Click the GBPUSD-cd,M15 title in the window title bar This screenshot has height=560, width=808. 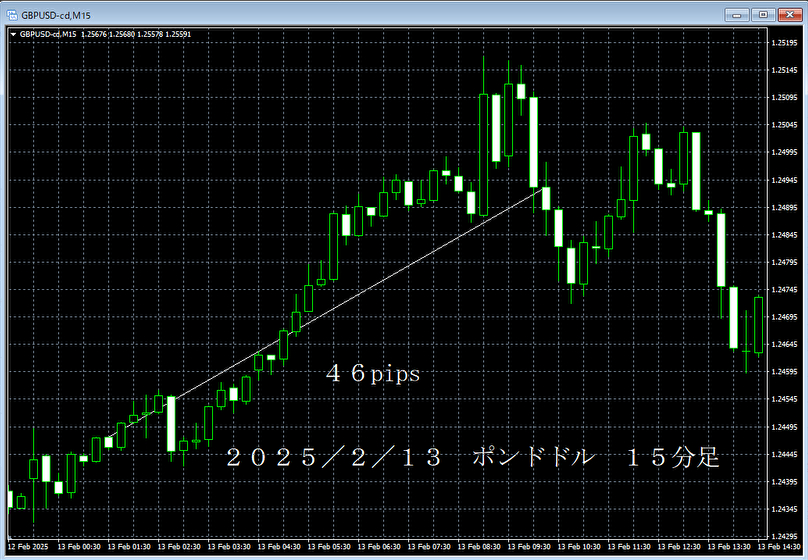point(56,15)
